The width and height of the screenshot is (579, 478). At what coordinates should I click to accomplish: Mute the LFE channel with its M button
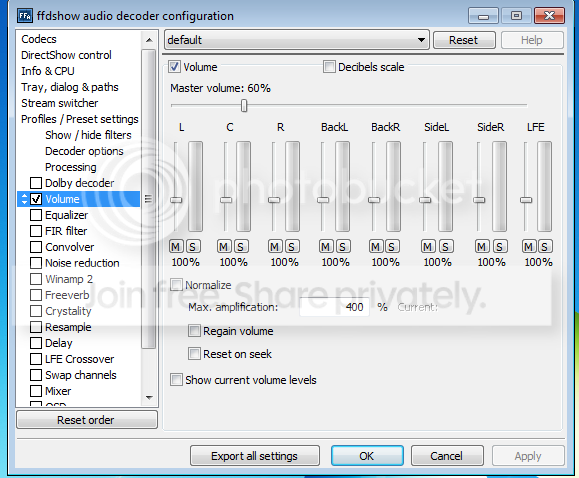528,246
